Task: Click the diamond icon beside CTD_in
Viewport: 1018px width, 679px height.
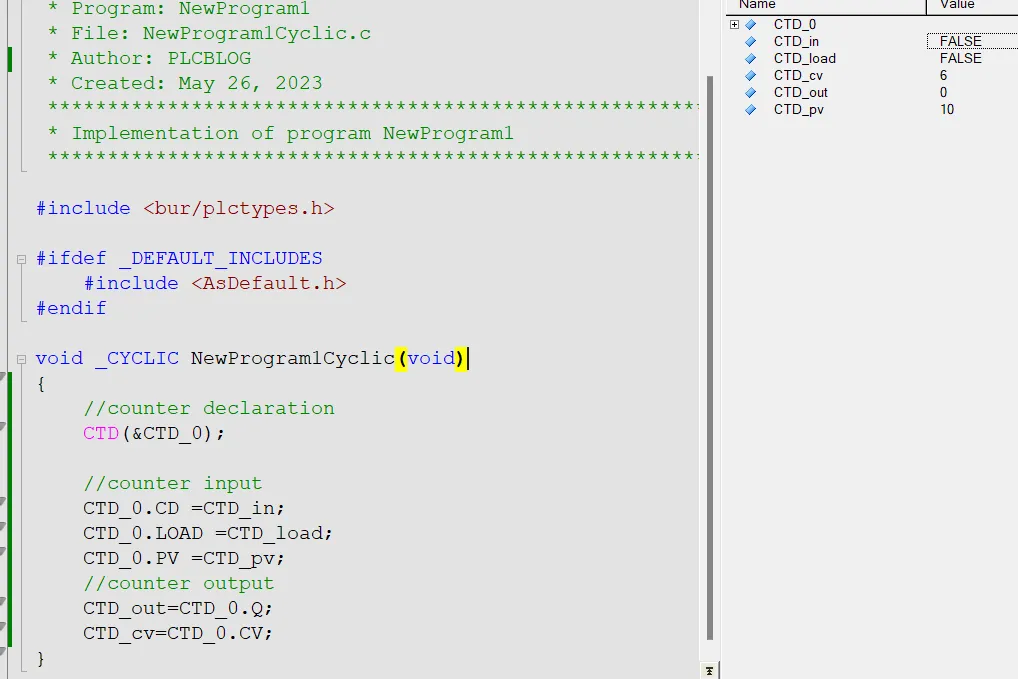Action: click(750, 41)
